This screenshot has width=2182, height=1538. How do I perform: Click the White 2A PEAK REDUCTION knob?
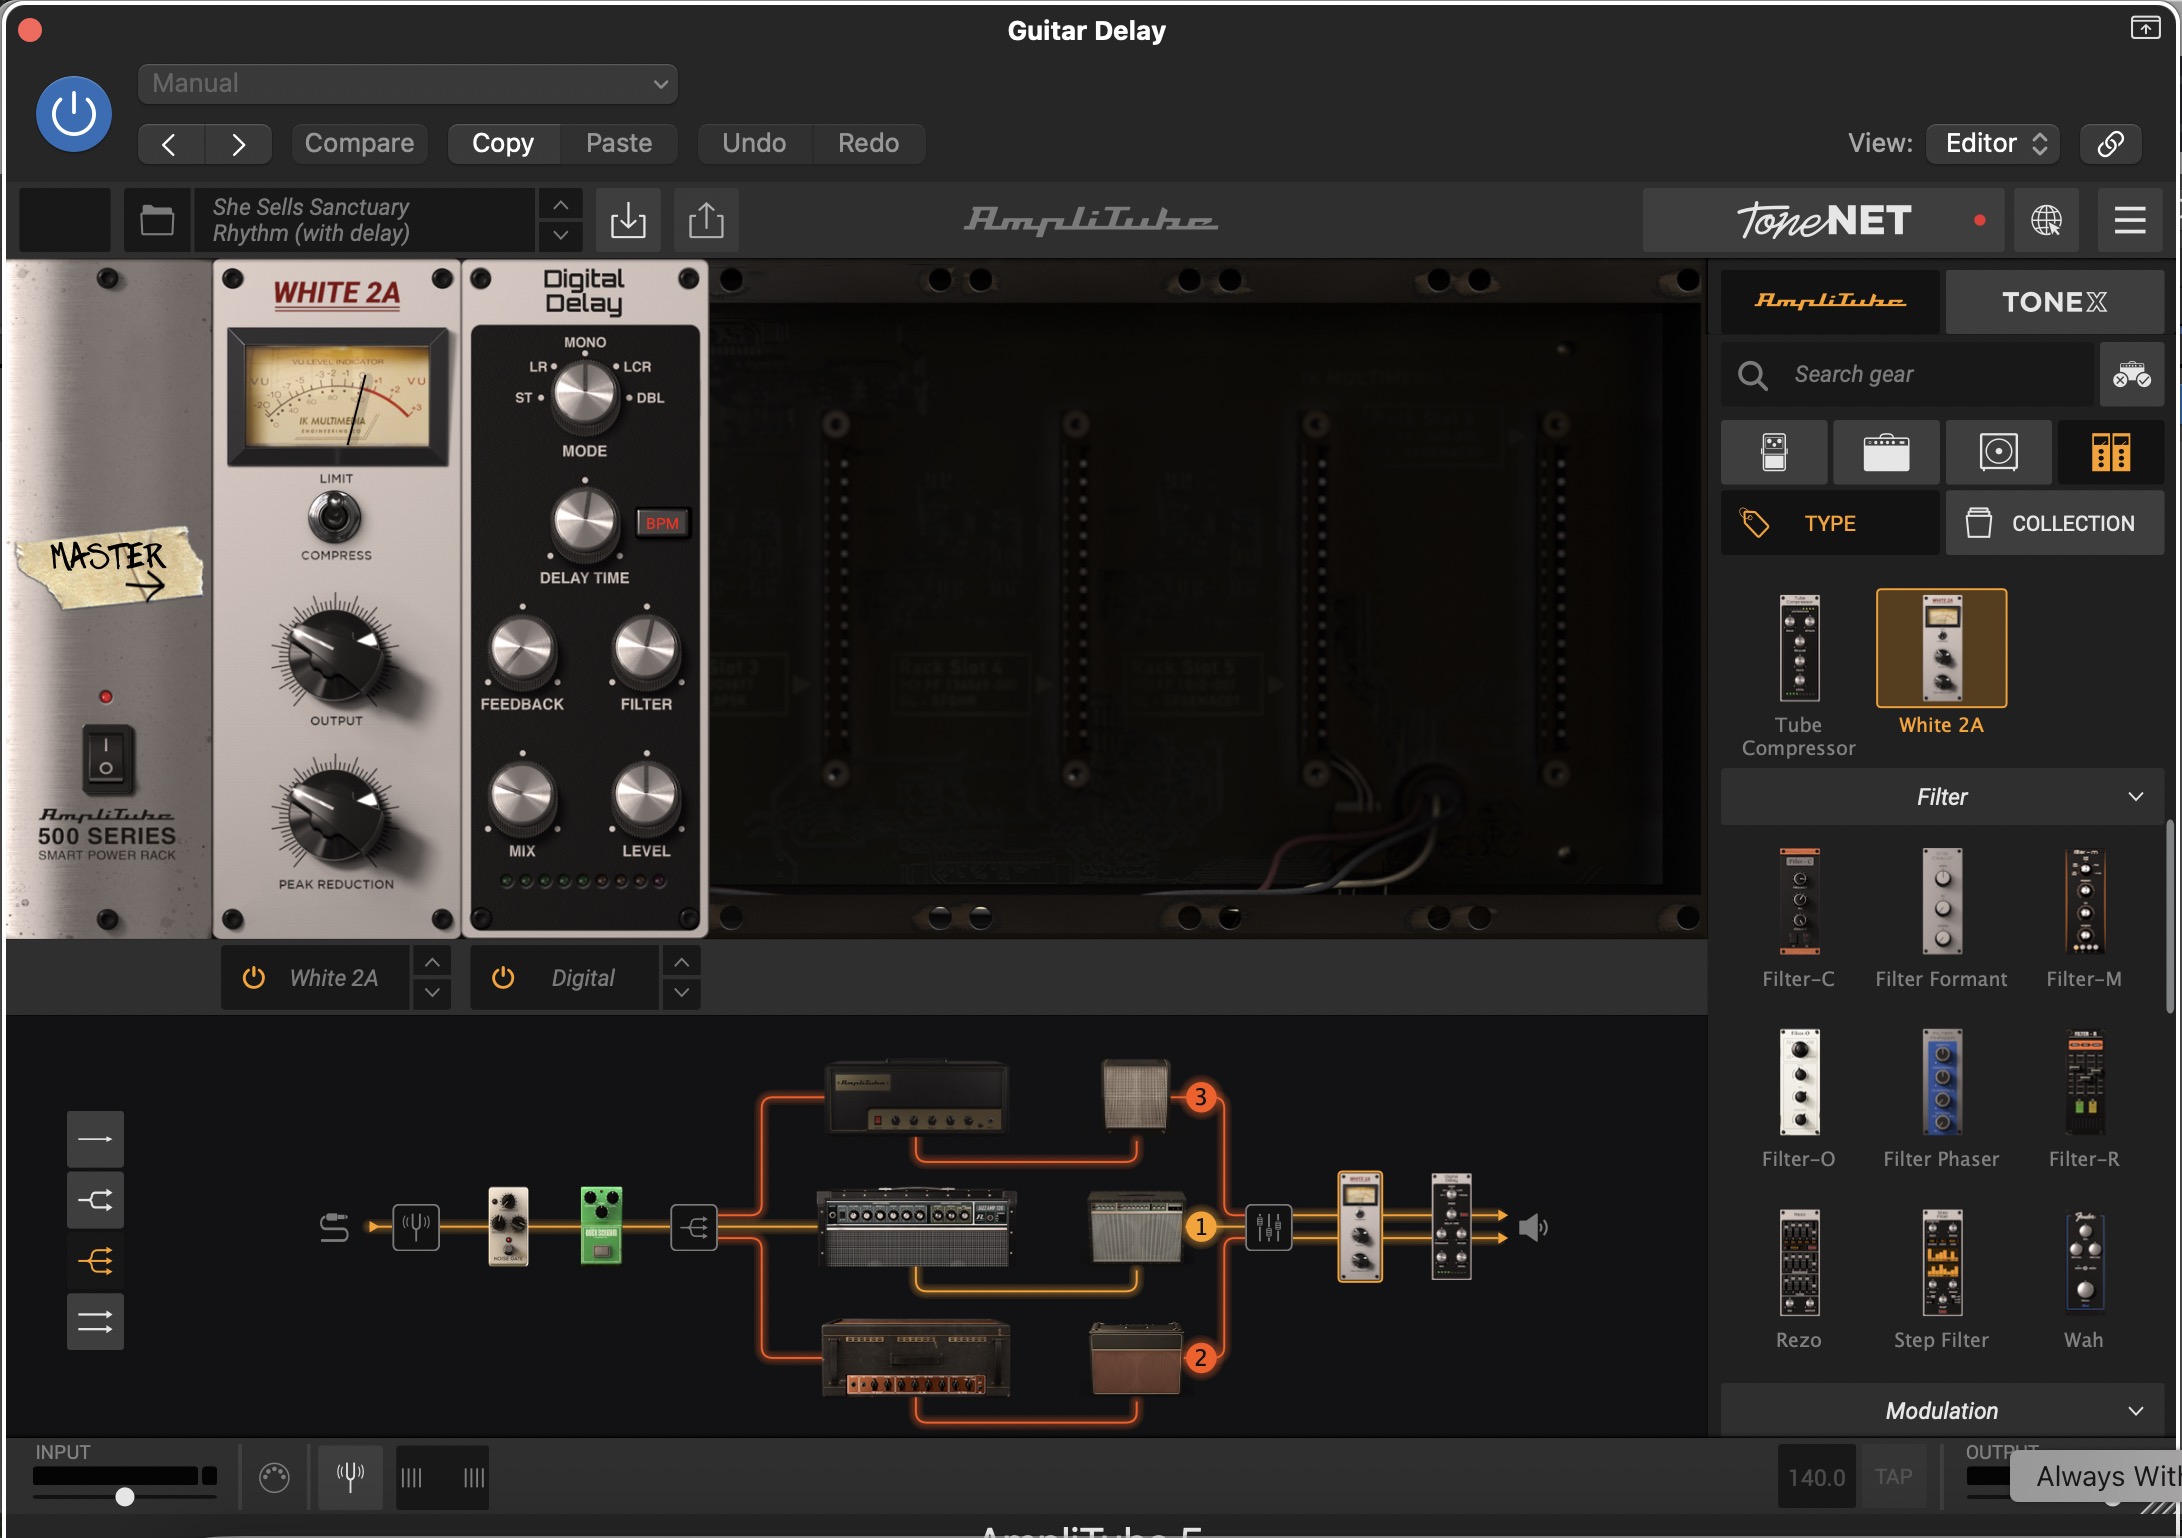336,814
